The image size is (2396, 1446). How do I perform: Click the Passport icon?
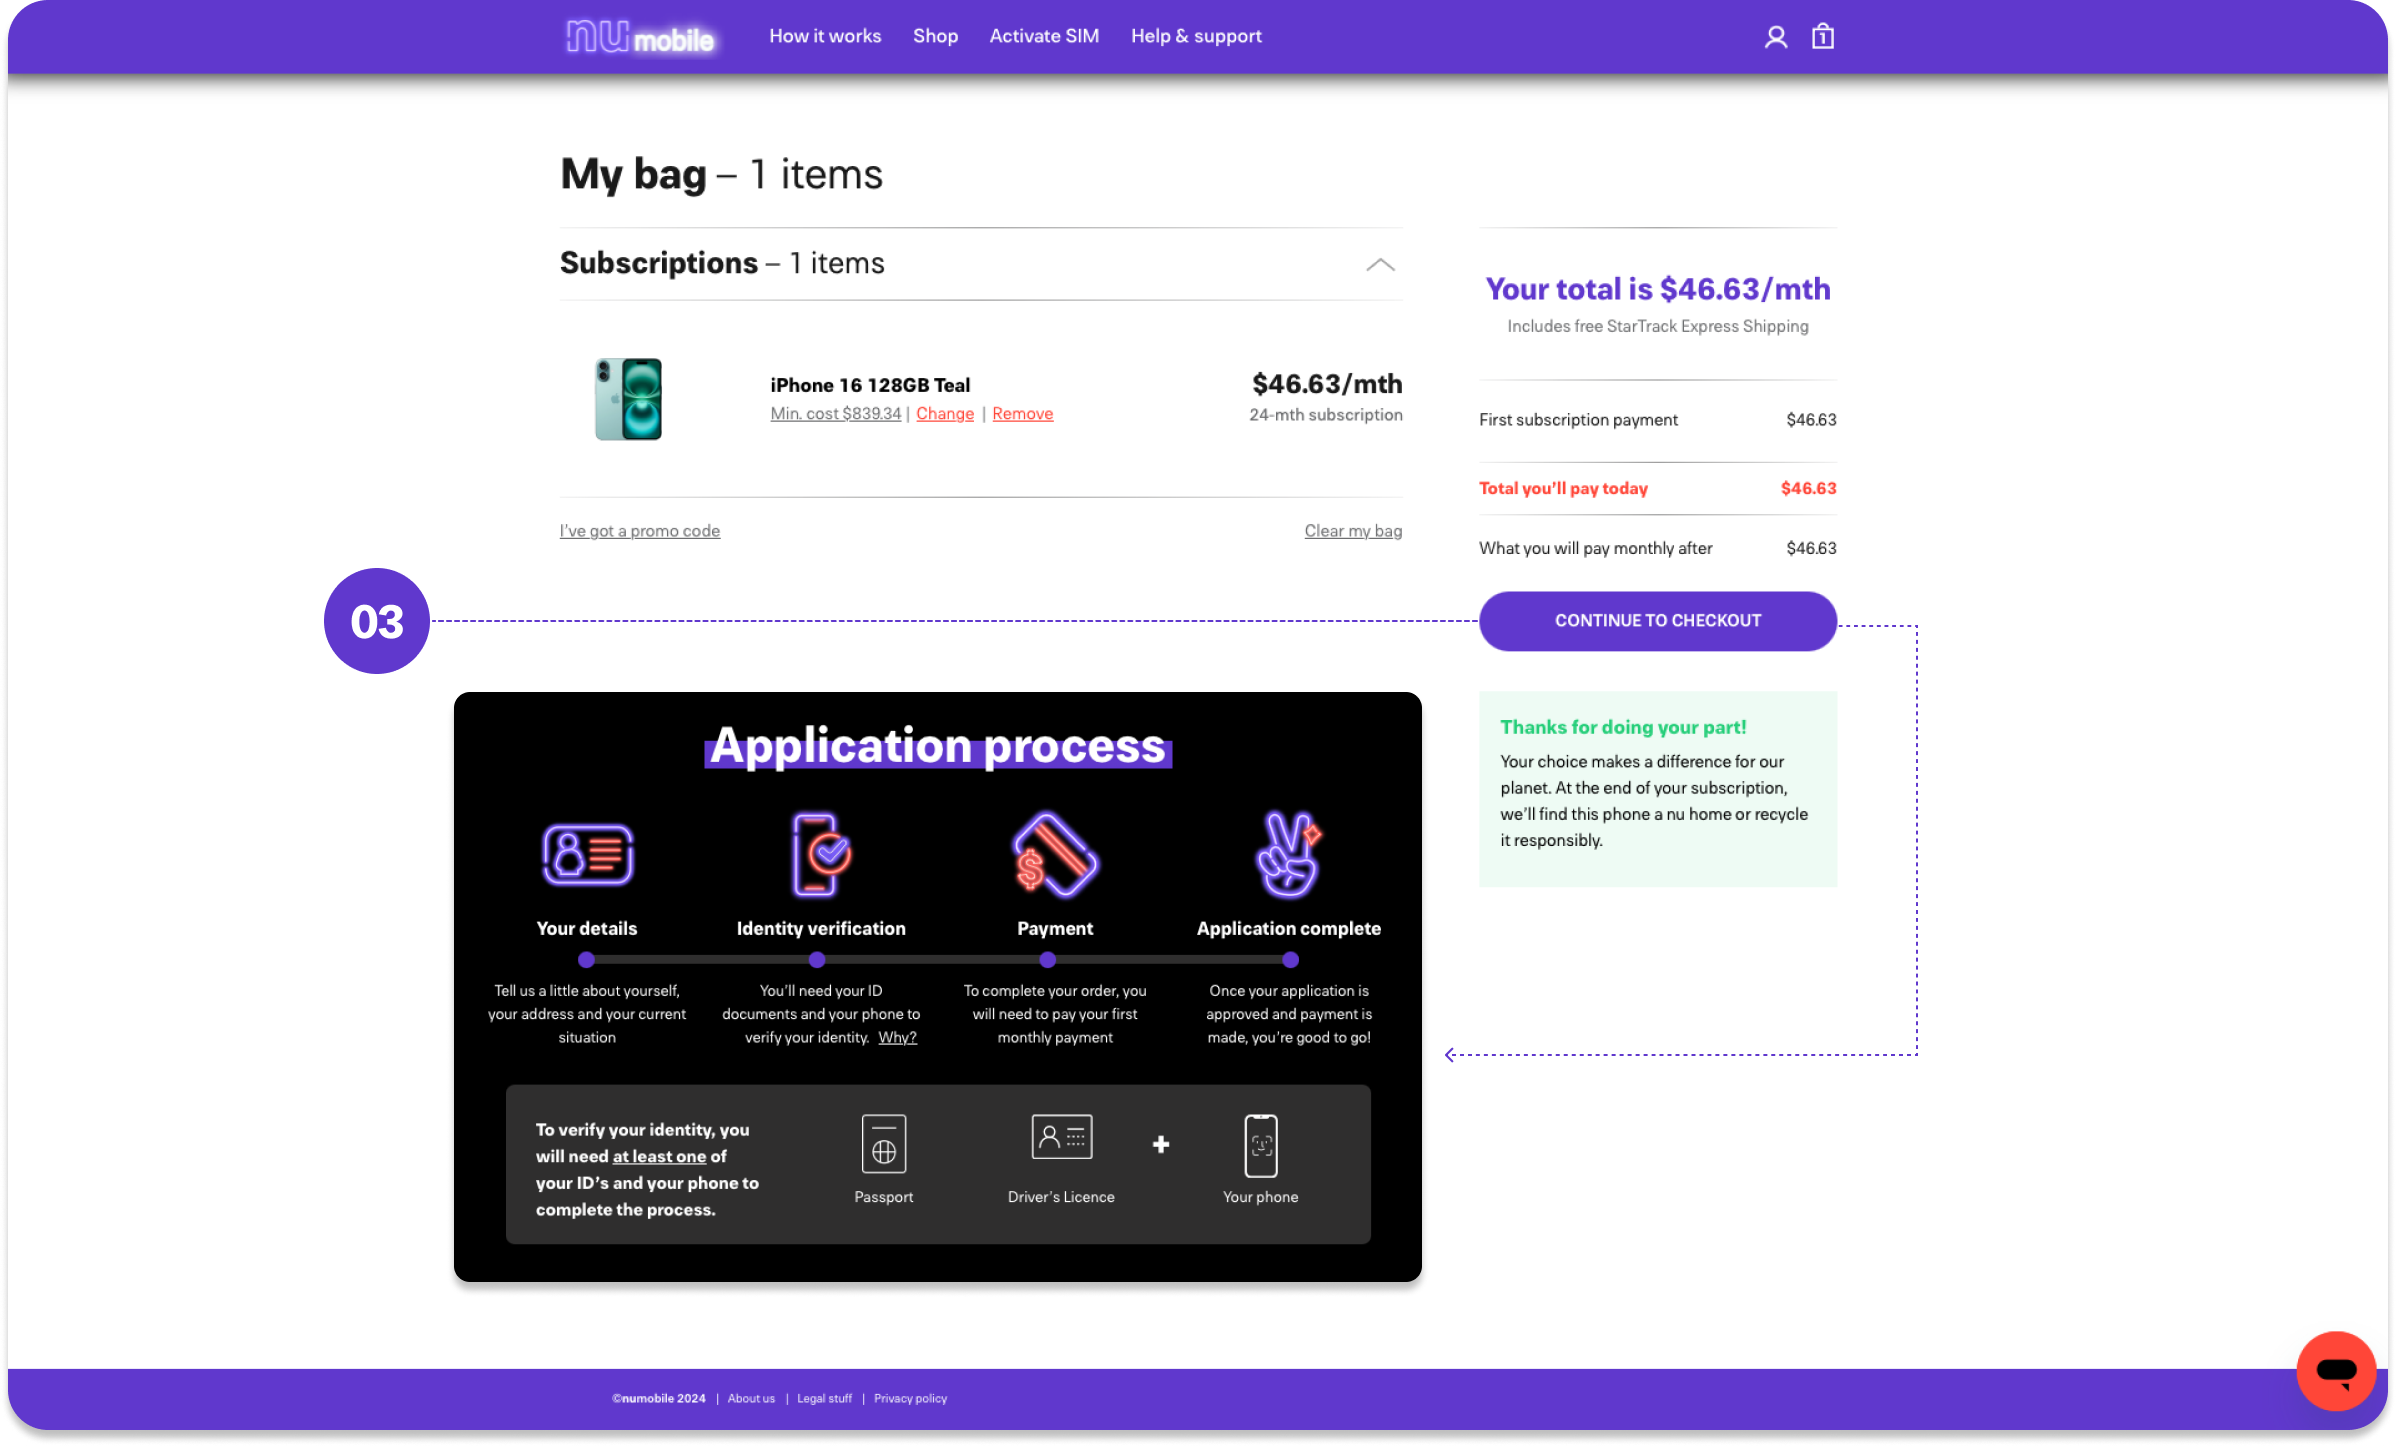[x=884, y=1144]
